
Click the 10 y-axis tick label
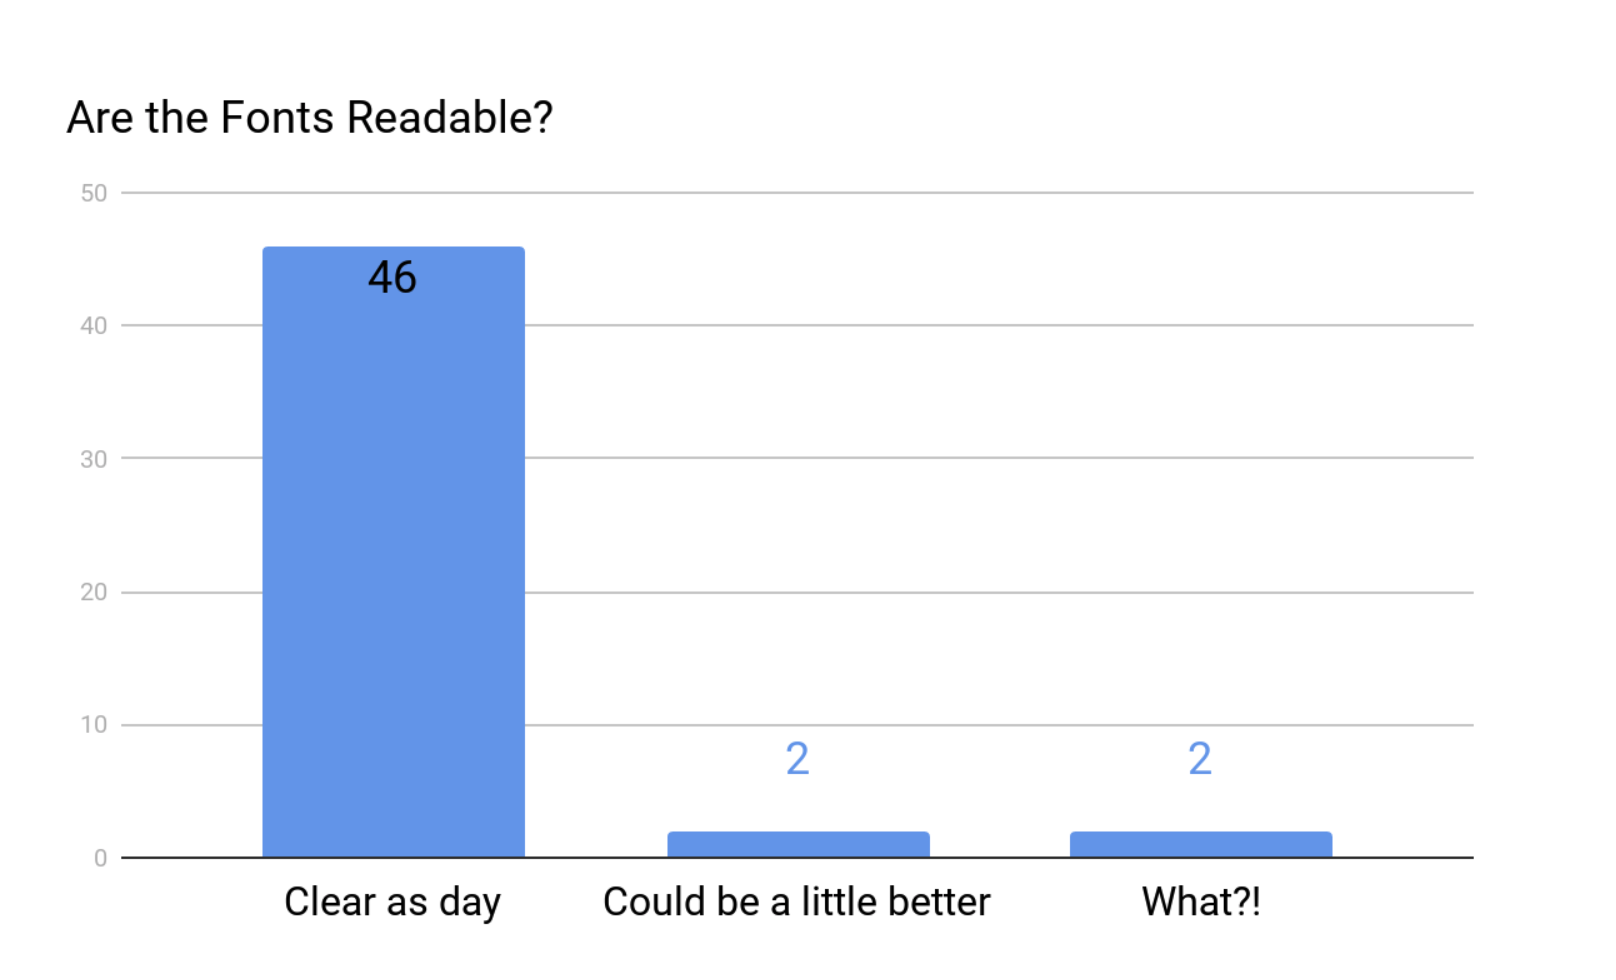pyautogui.click(x=94, y=724)
